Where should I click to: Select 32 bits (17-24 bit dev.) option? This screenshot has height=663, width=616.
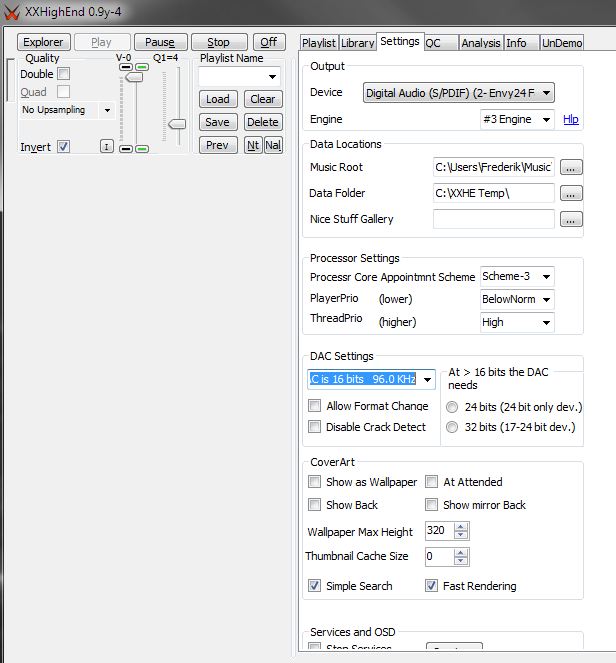[x=452, y=427]
